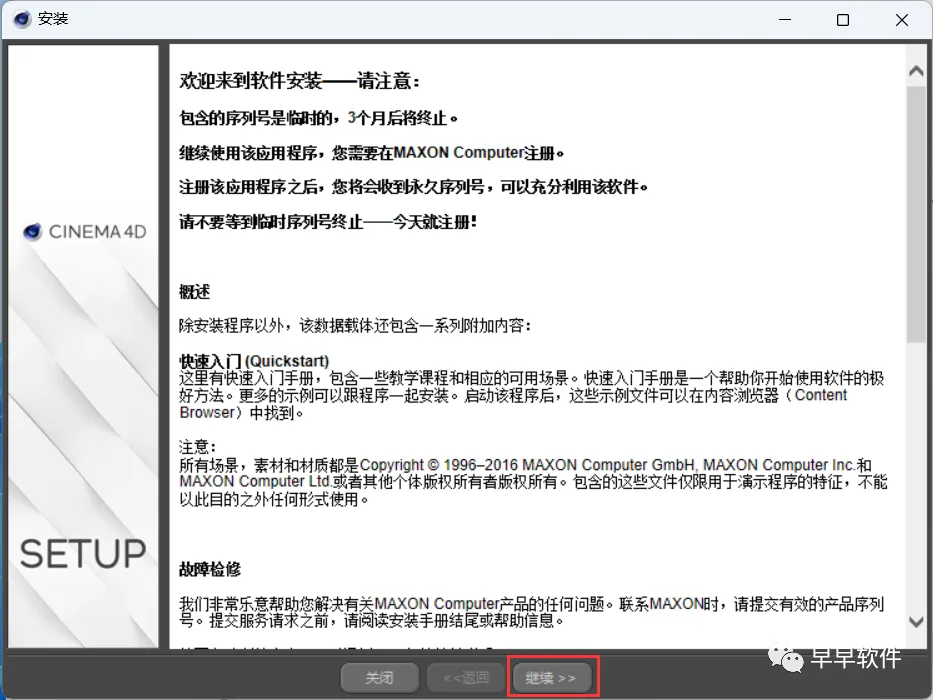Click the 概述 section heading
The width and height of the screenshot is (933, 700).
pyautogui.click(x=195, y=292)
